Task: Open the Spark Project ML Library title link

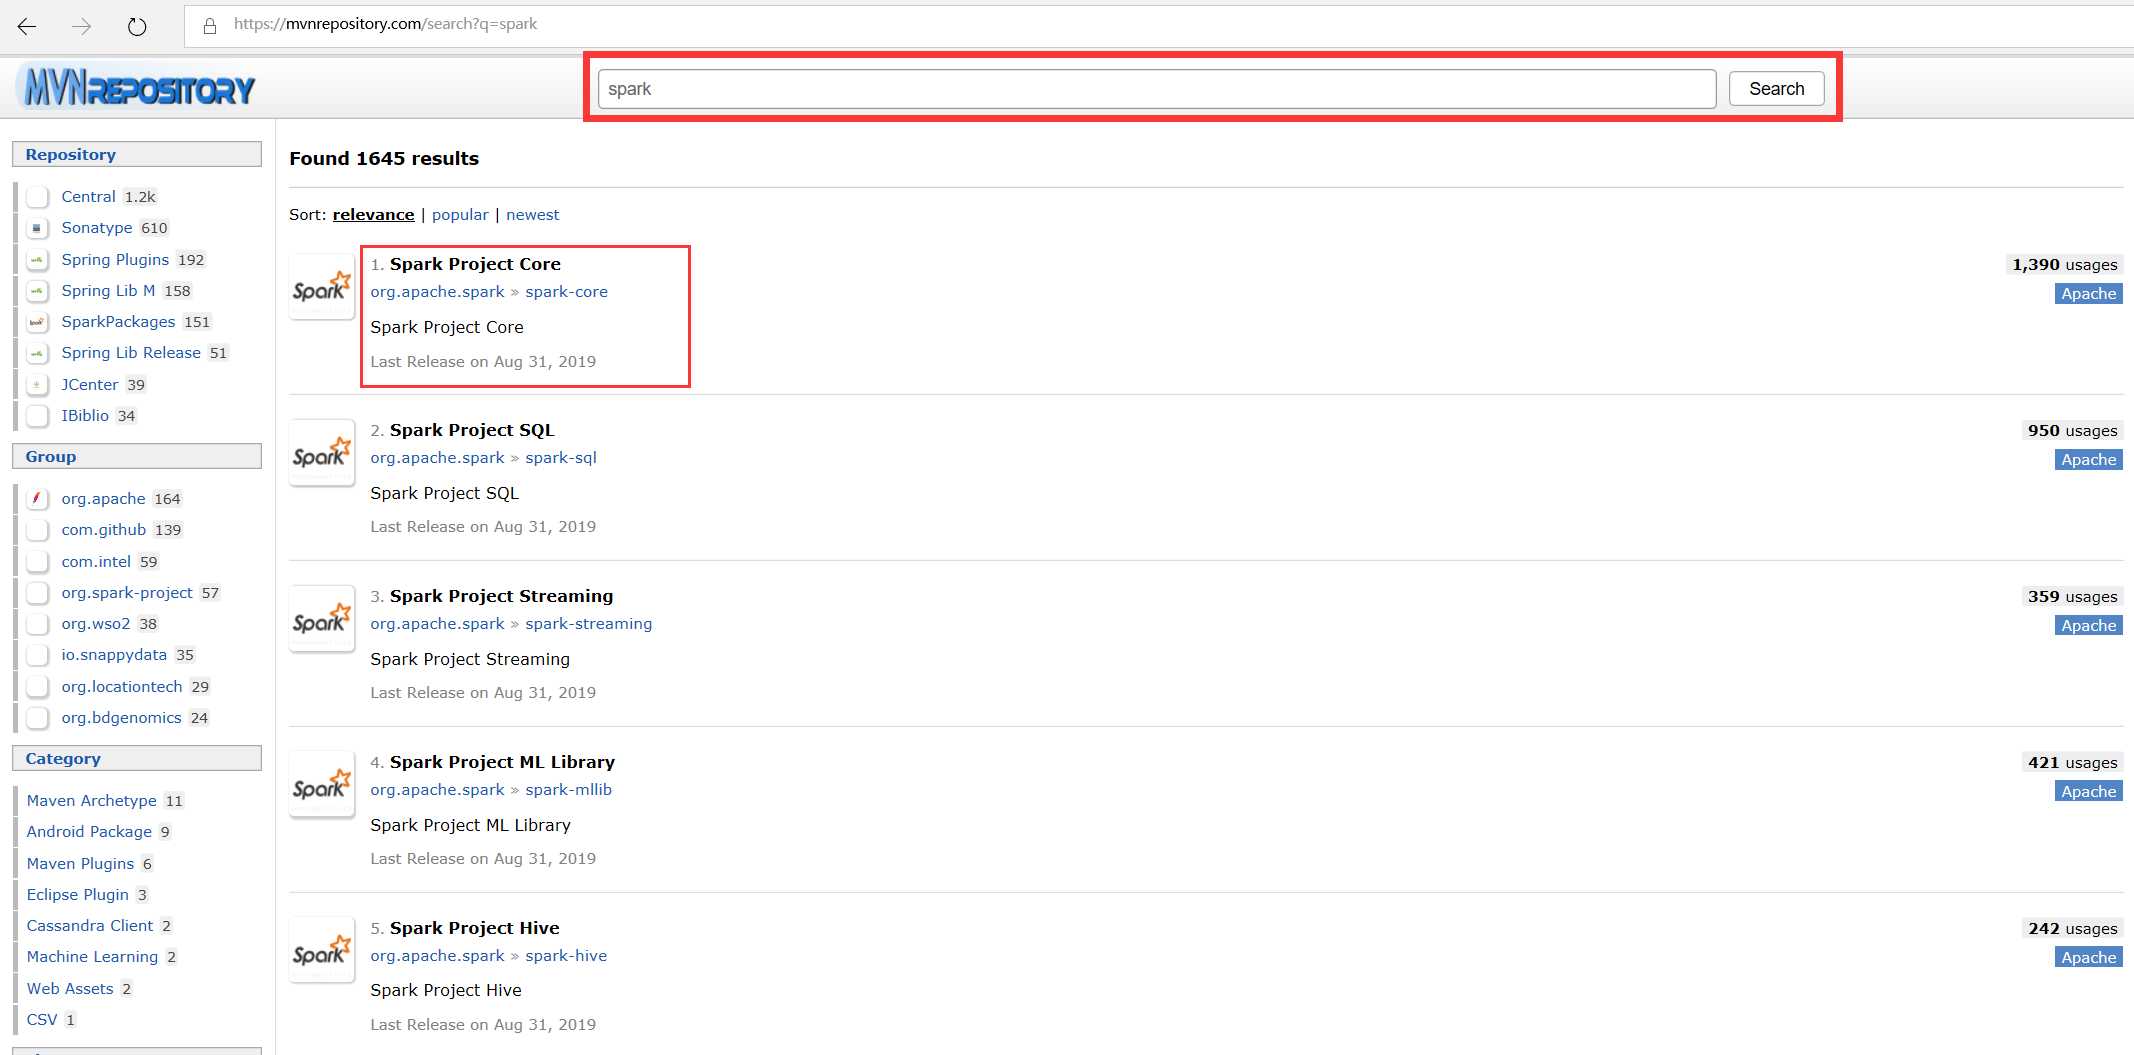Action: [x=502, y=762]
